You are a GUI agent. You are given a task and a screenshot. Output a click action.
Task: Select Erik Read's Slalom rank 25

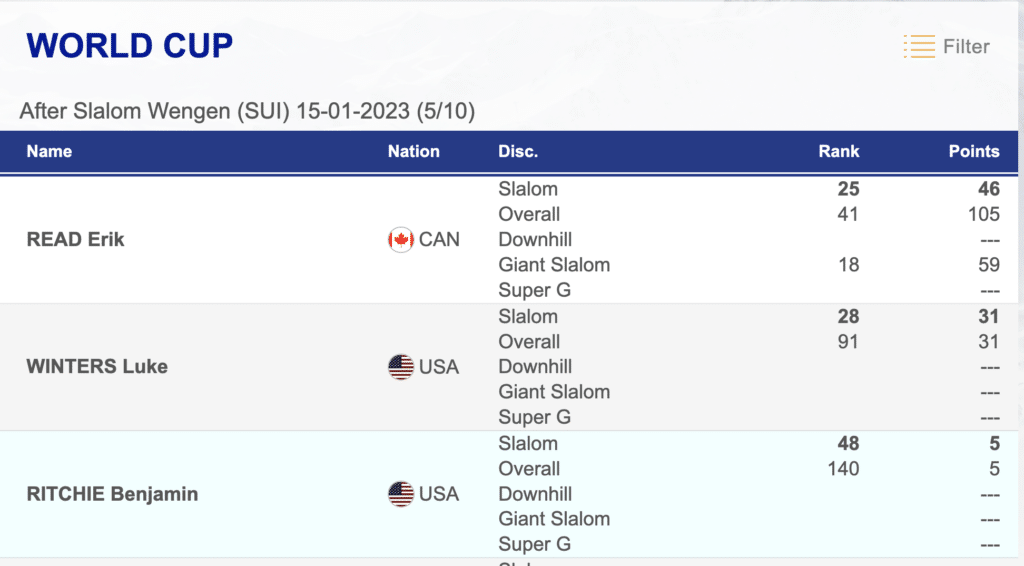[848, 189]
